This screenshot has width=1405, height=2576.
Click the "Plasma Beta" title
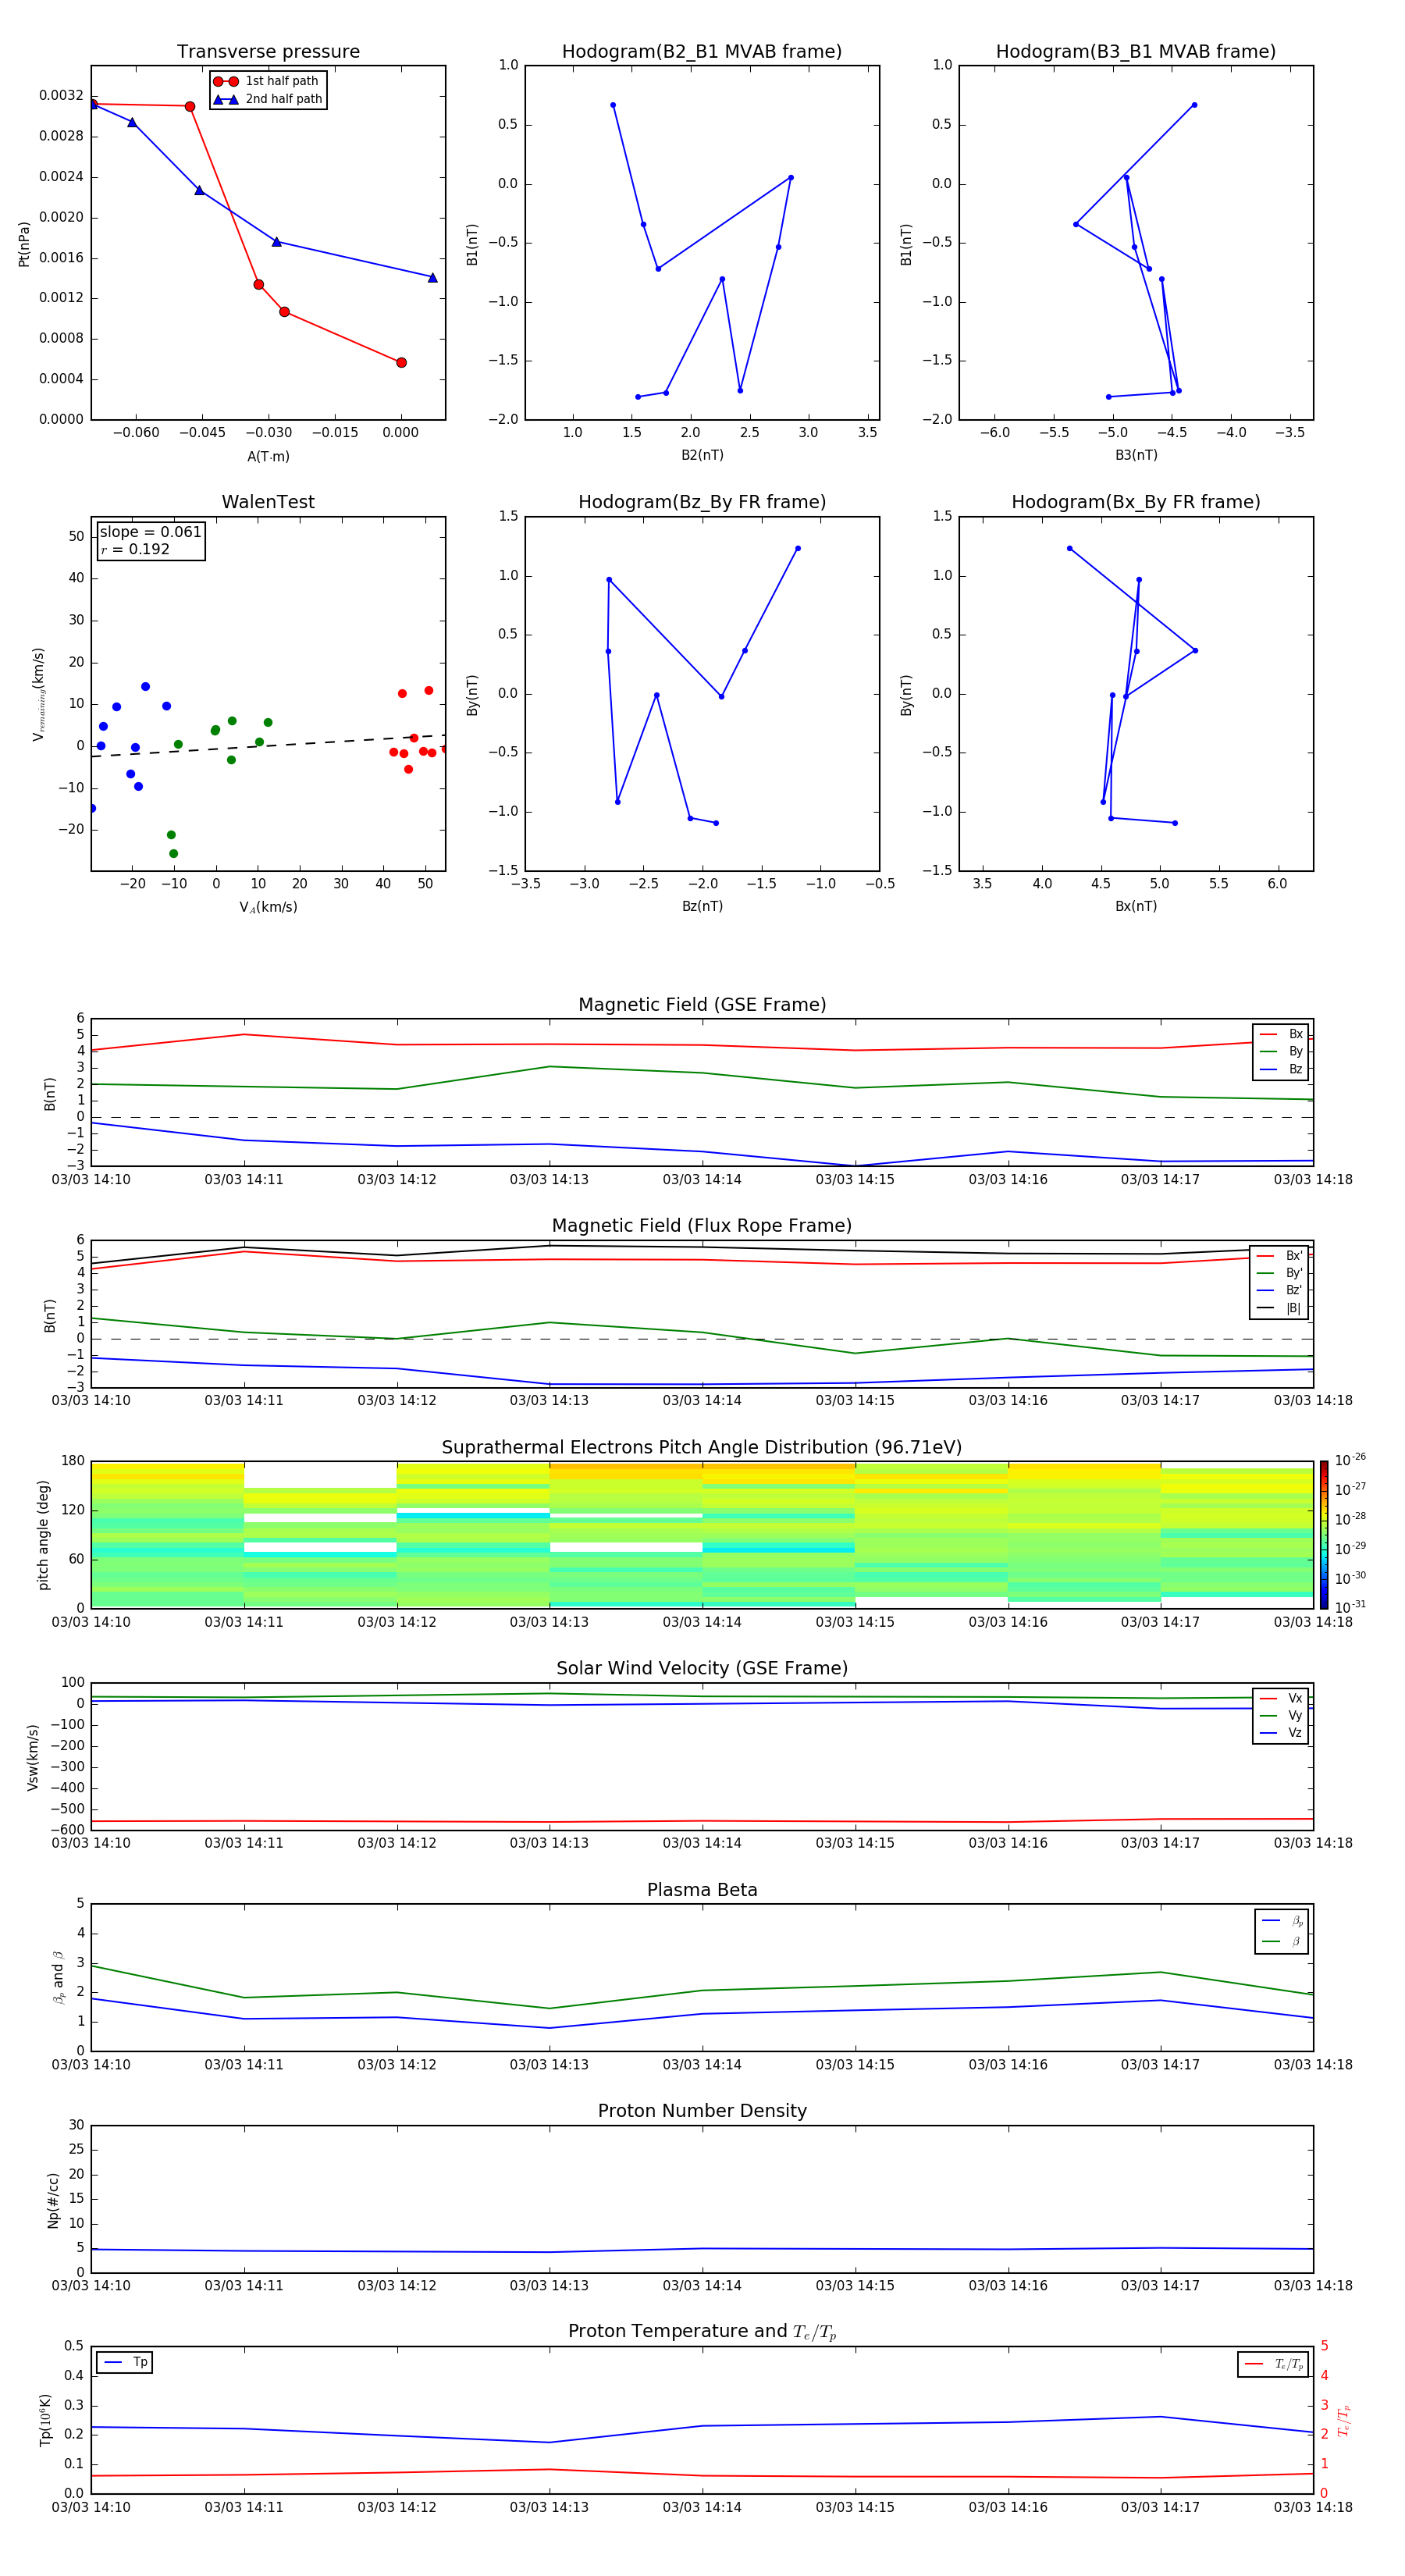(702, 1890)
